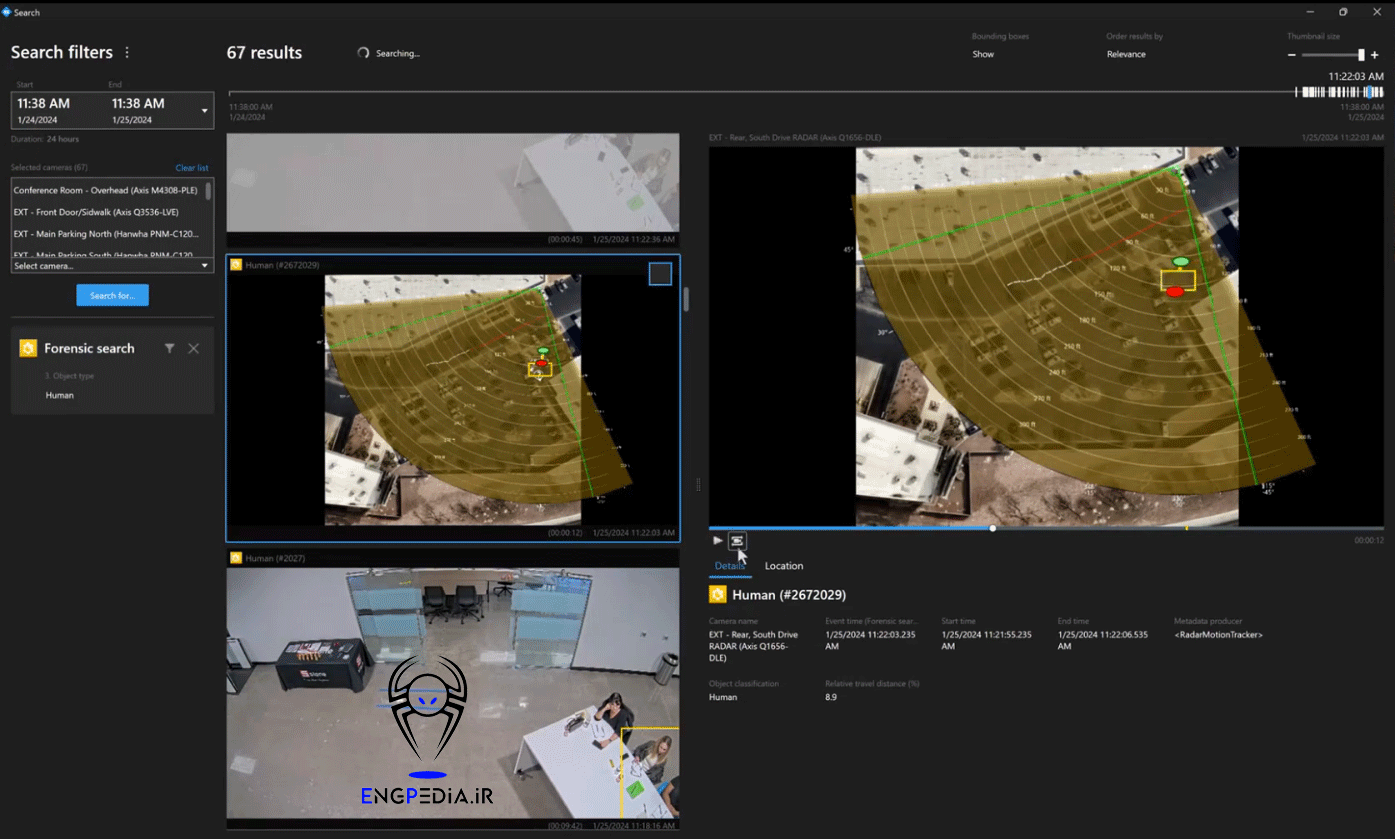The image size is (1395, 839).
Task: Open the Search filters three-dot menu
Action: (x=127, y=53)
